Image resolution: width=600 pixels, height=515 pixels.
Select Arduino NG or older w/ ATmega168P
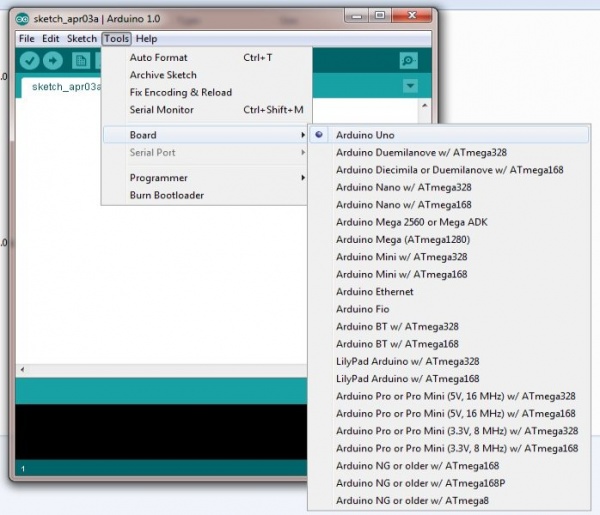click(449, 483)
